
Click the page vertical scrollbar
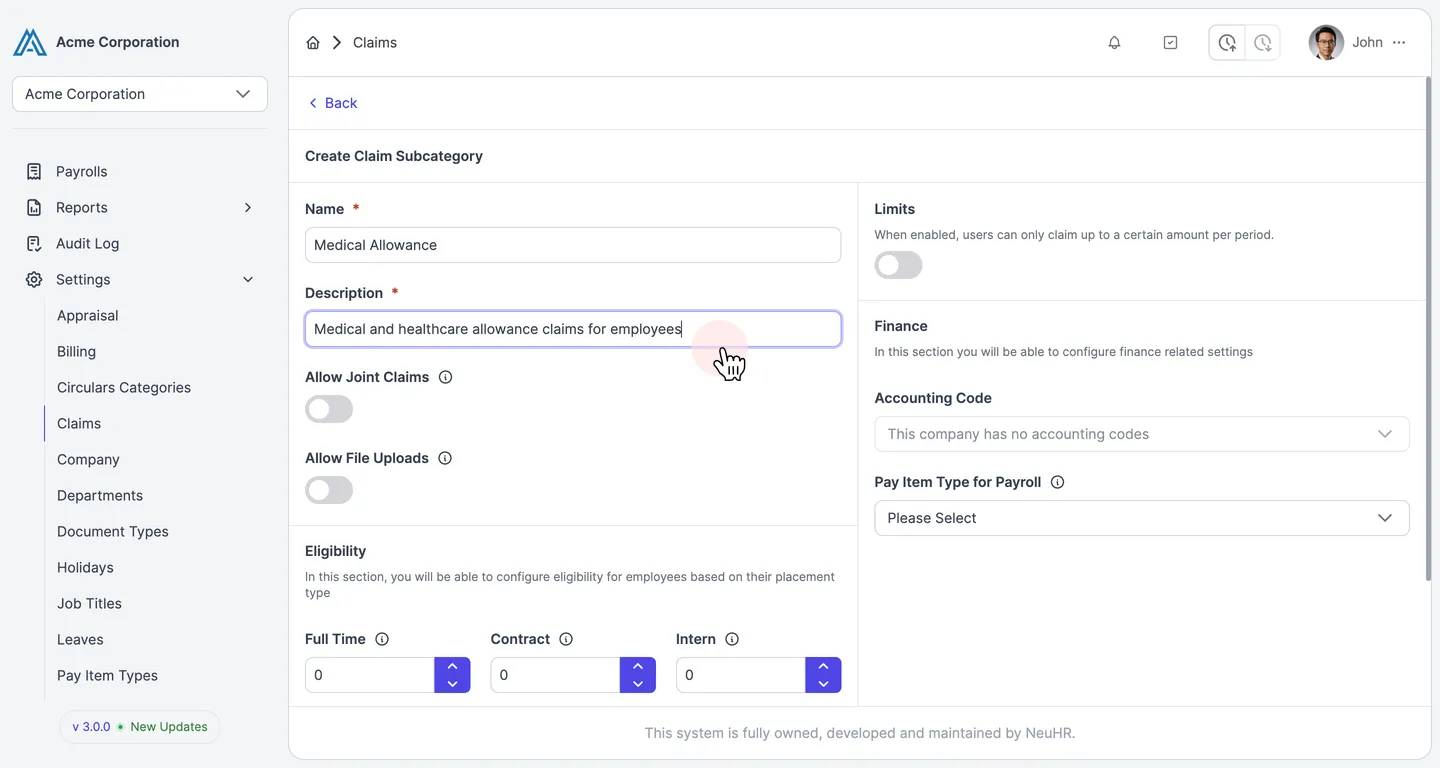tap(1427, 330)
